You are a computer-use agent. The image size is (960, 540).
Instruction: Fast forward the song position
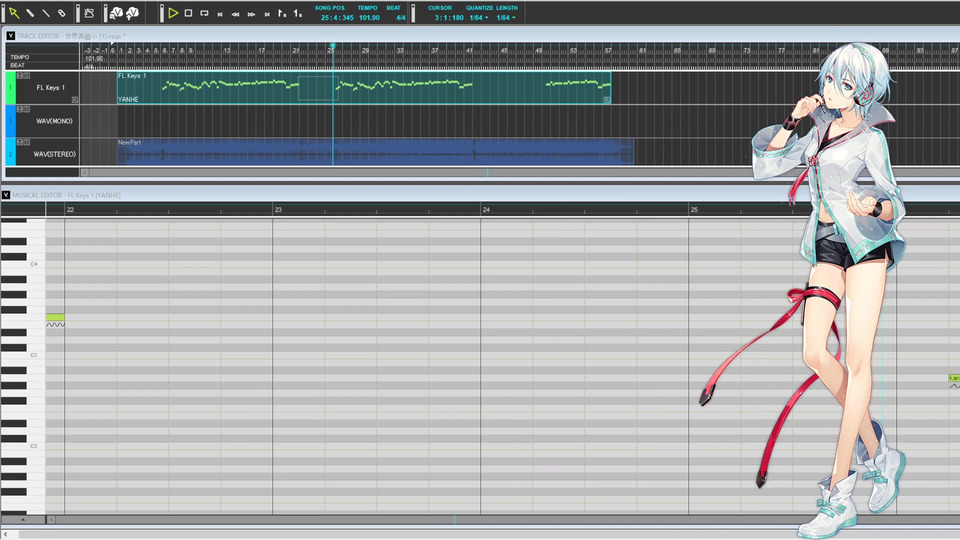tap(252, 13)
